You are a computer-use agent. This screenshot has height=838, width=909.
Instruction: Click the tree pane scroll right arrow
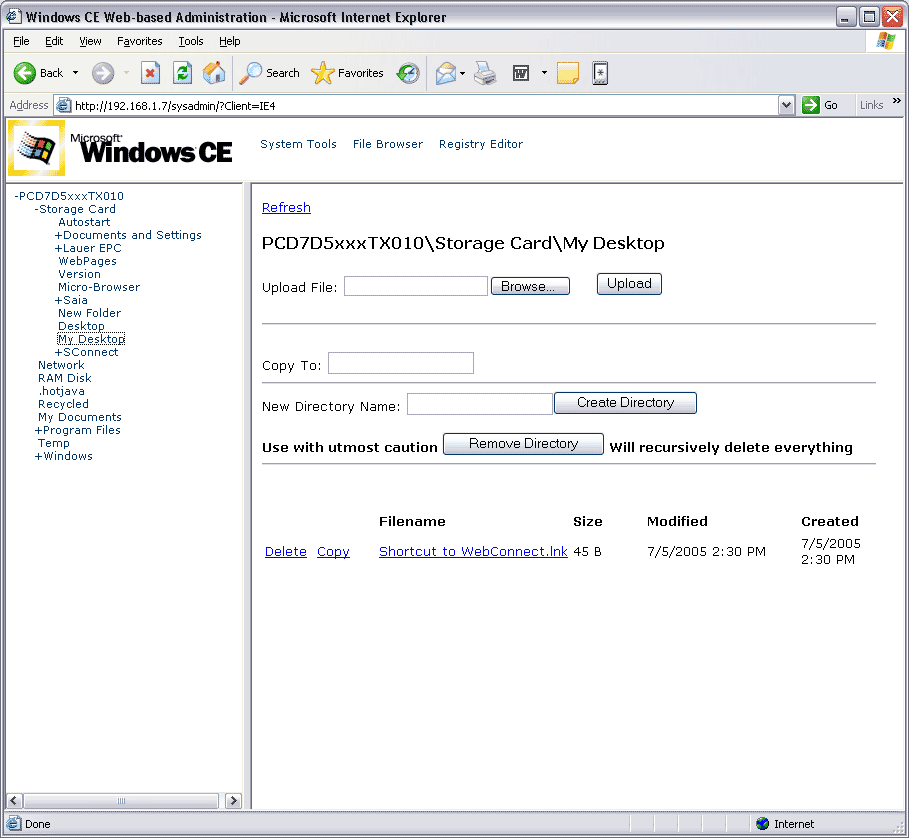click(233, 801)
